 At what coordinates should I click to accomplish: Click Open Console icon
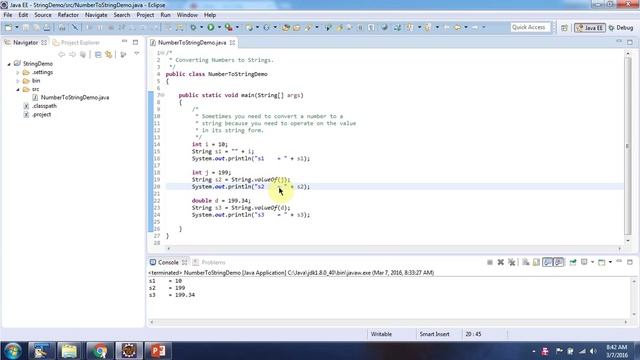[x=602, y=262]
